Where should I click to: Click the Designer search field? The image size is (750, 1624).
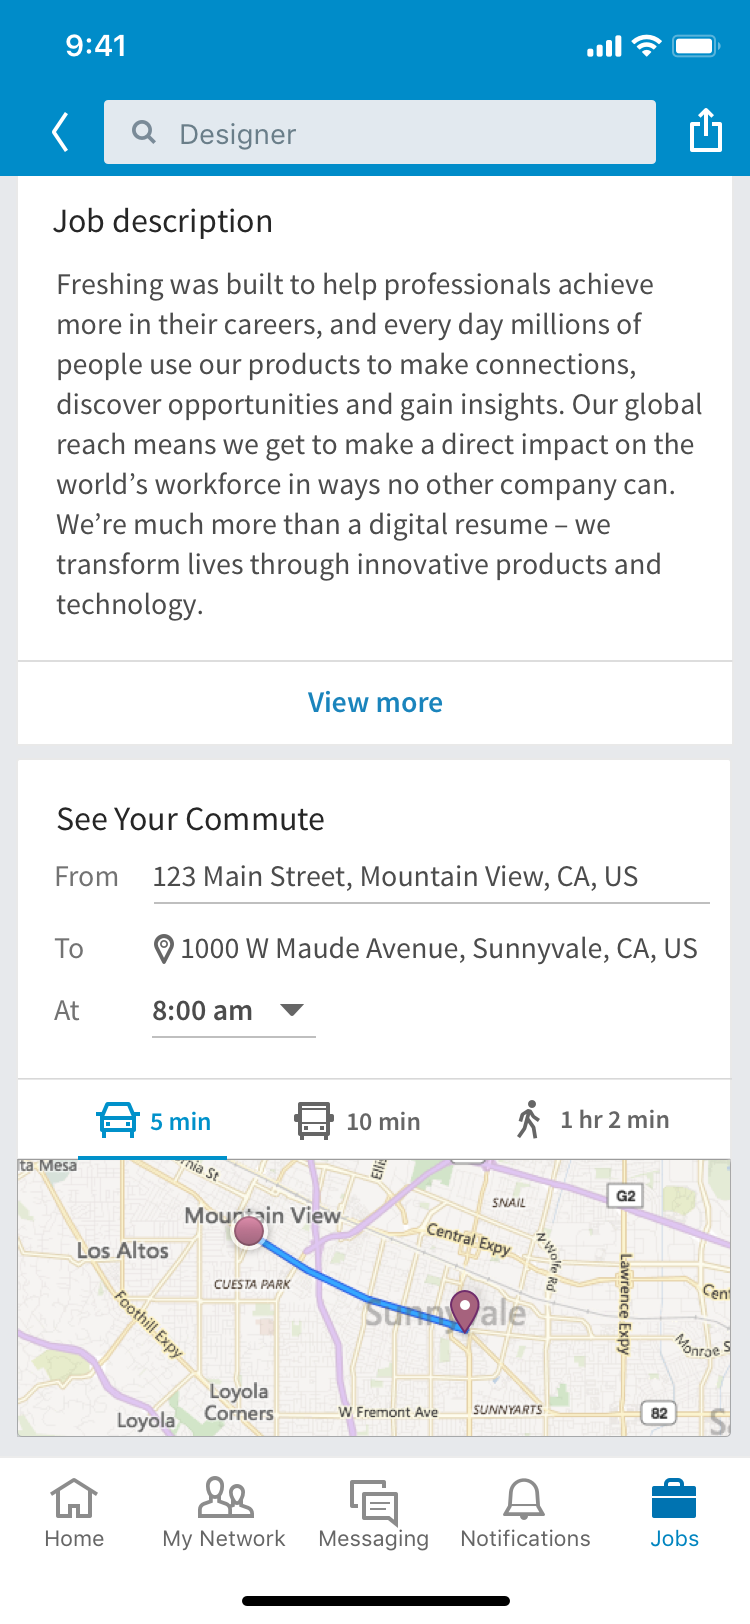tap(380, 132)
